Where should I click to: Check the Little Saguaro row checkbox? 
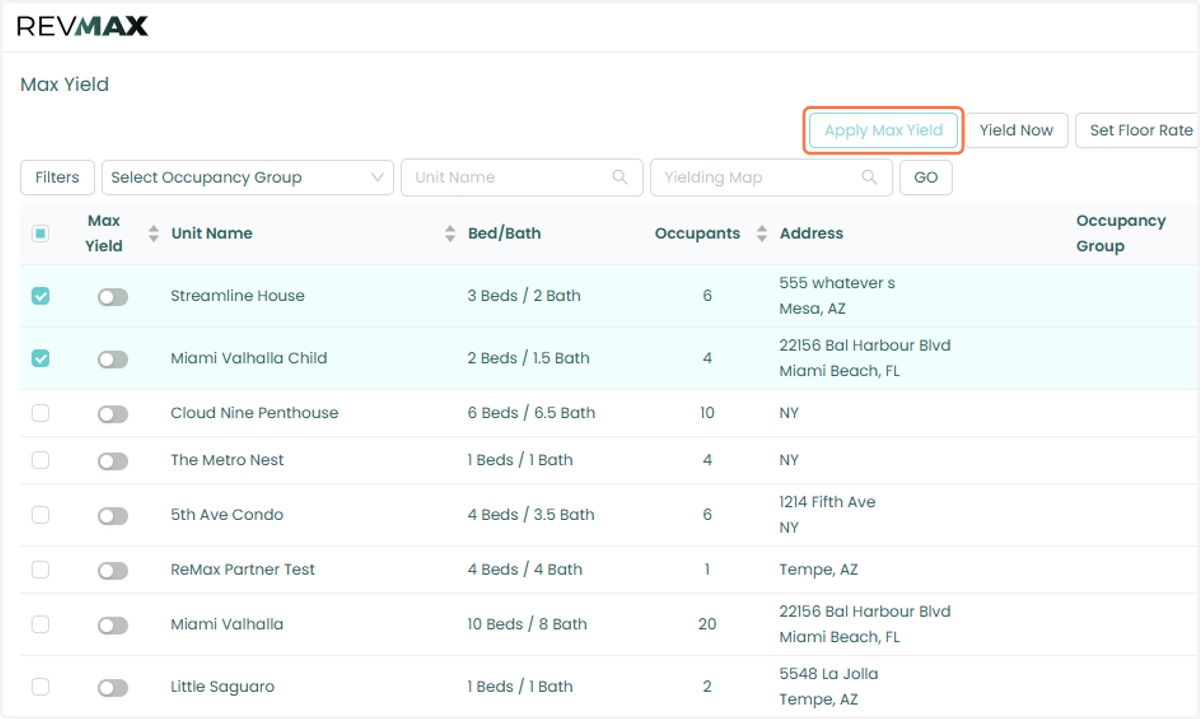(40, 687)
